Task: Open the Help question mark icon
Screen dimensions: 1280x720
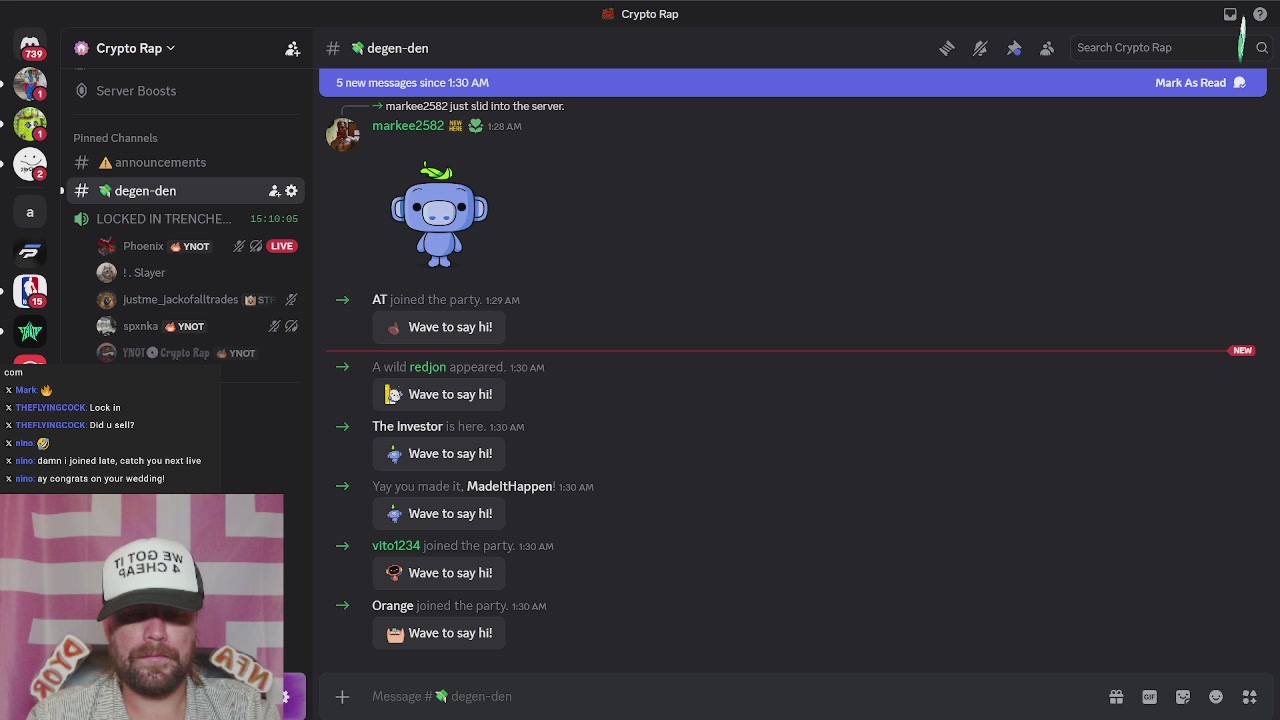Action: [x=1260, y=14]
